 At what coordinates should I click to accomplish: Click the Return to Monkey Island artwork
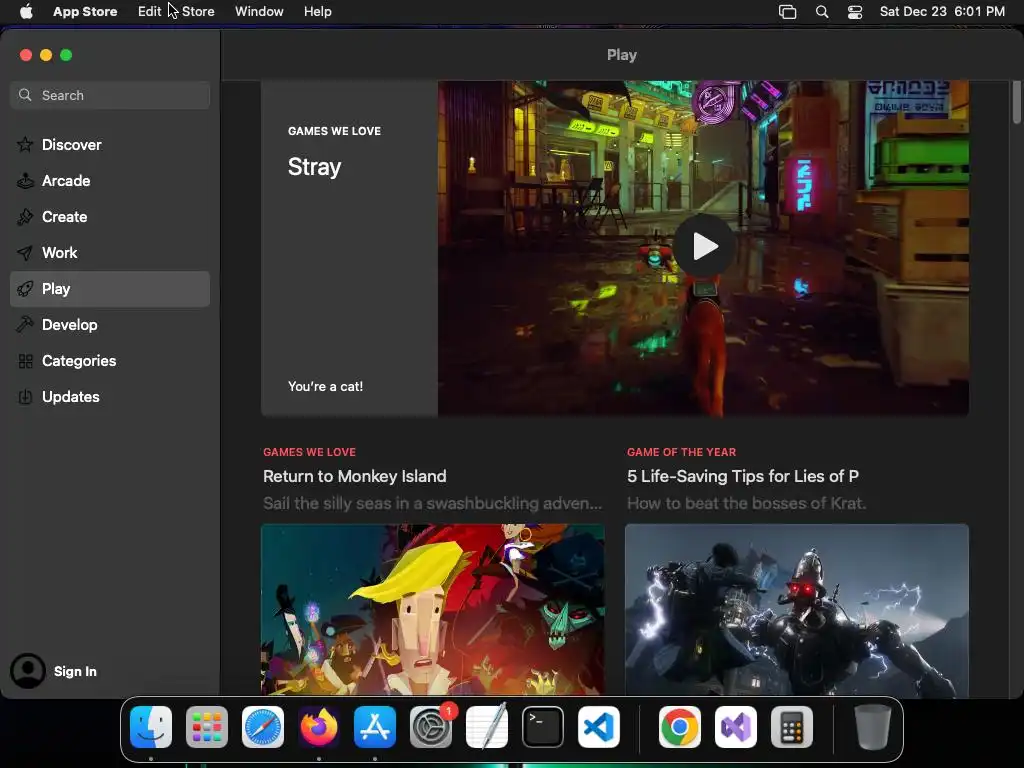coord(432,609)
